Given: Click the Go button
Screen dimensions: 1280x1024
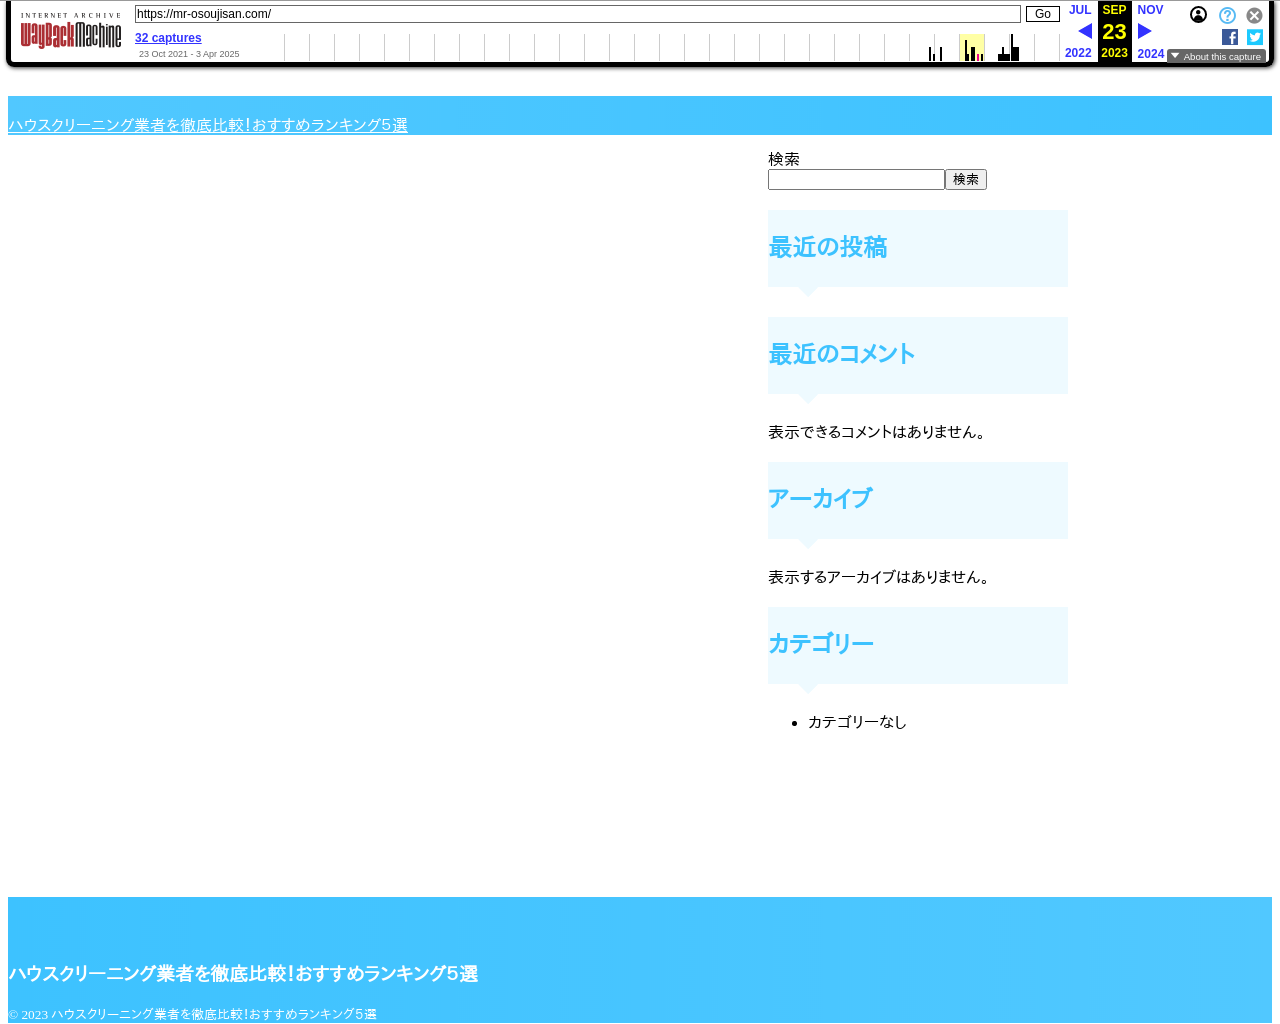Looking at the screenshot, I should [x=1042, y=14].
